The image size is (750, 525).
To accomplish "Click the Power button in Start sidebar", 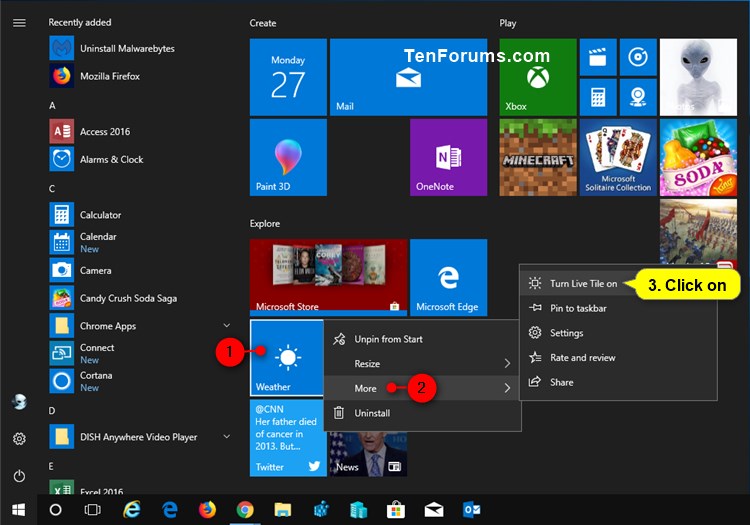I will (x=19, y=476).
